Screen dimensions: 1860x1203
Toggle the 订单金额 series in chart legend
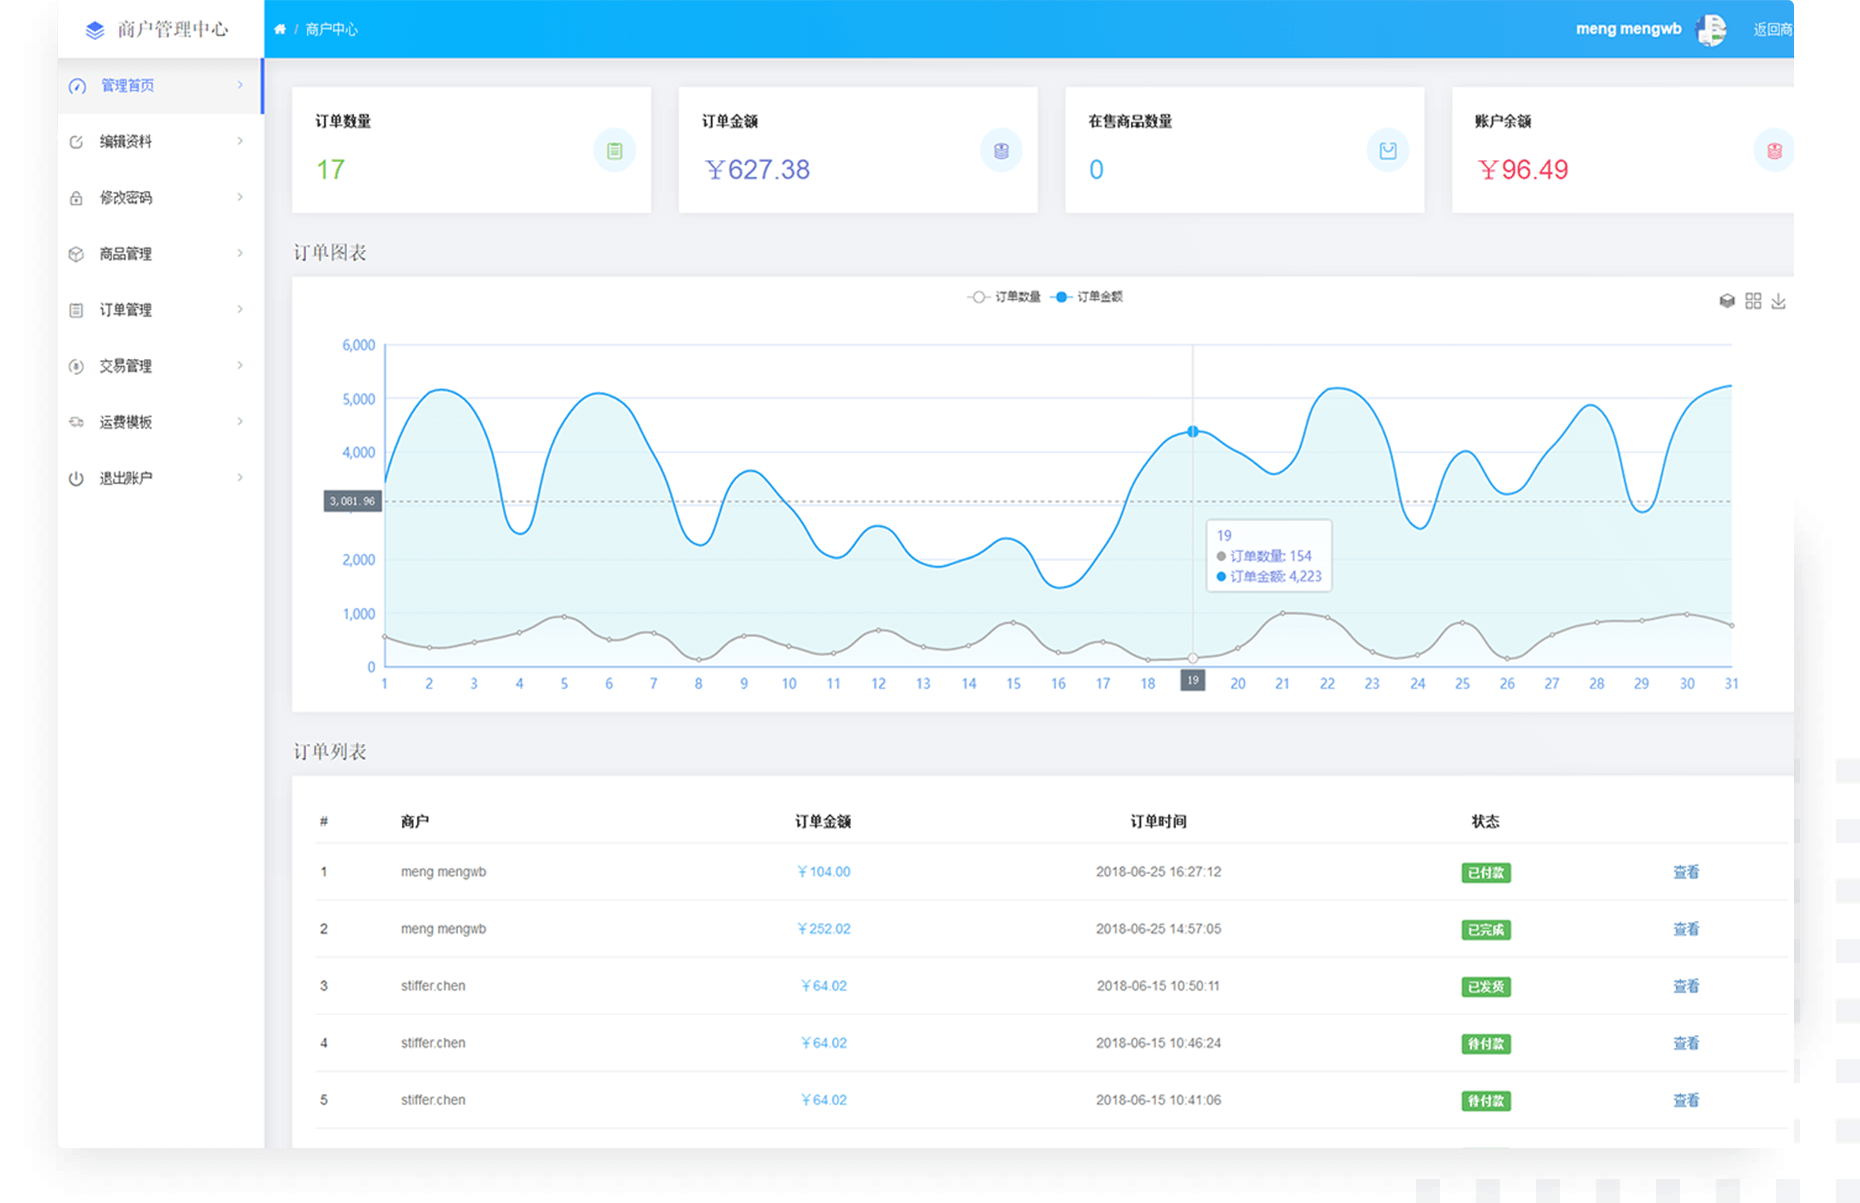pyautogui.click(x=1089, y=297)
